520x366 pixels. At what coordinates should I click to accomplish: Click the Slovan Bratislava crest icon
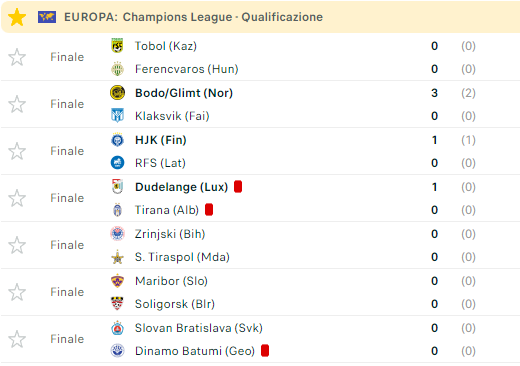point(117,328)
